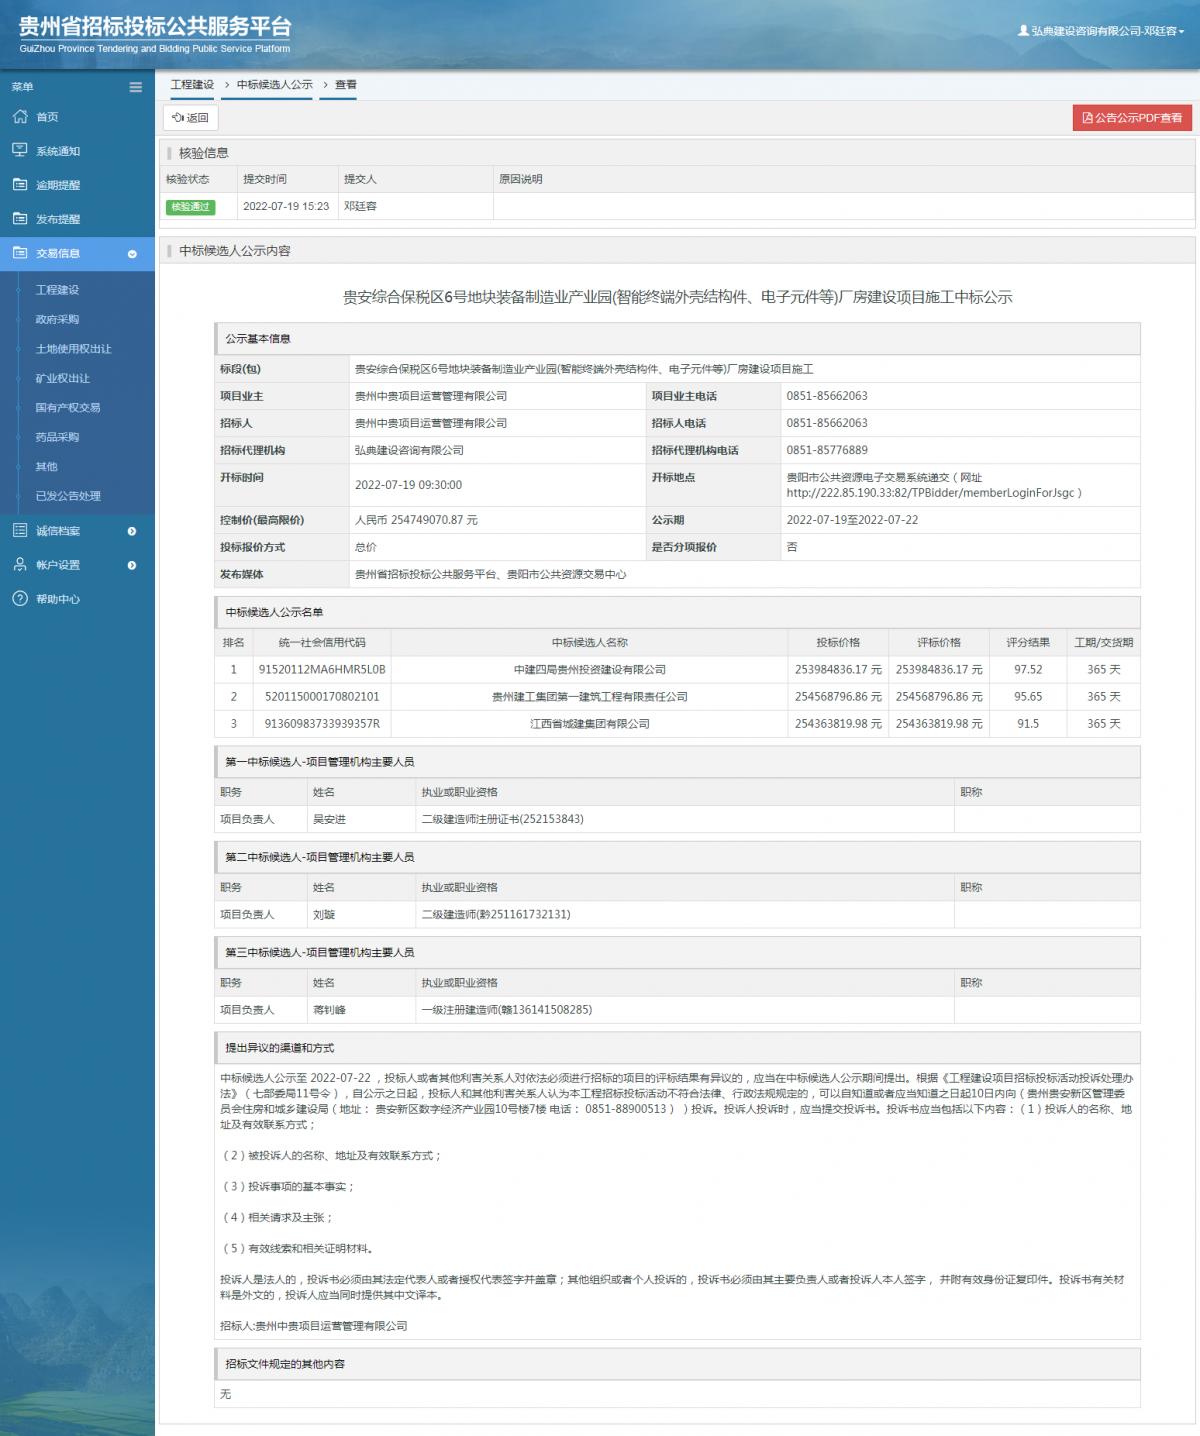
Task: Open 首页 in the sidebar
Action: (x=47, y=117)
